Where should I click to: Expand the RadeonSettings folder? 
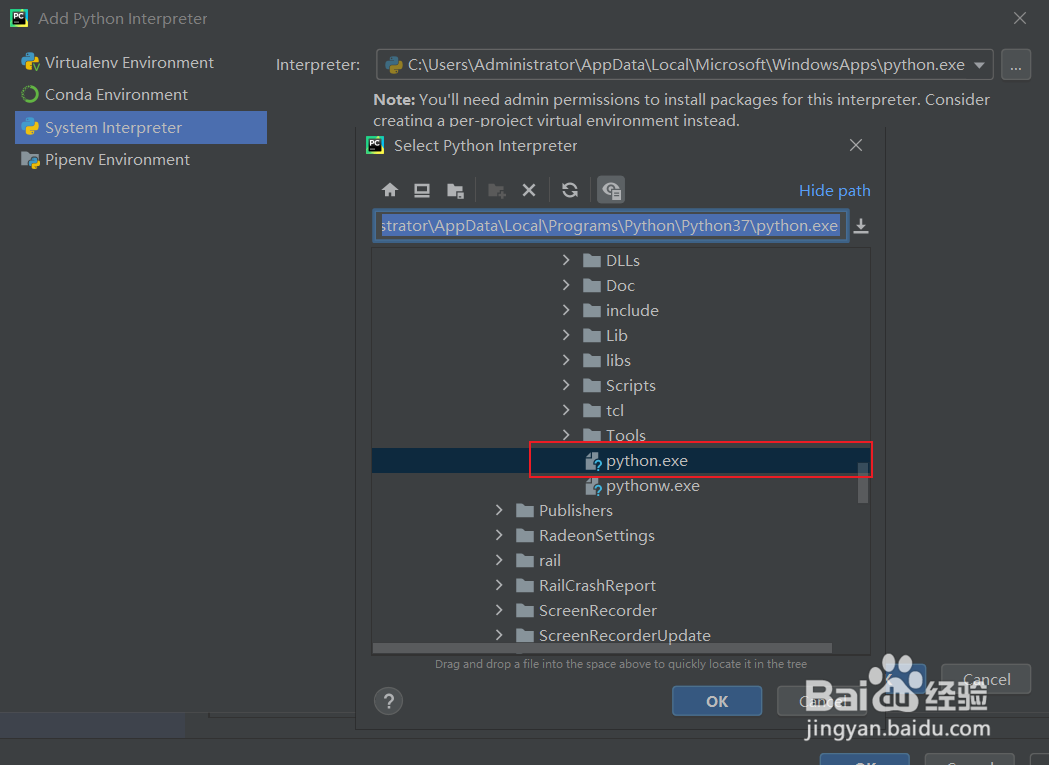tap(499, 535)
